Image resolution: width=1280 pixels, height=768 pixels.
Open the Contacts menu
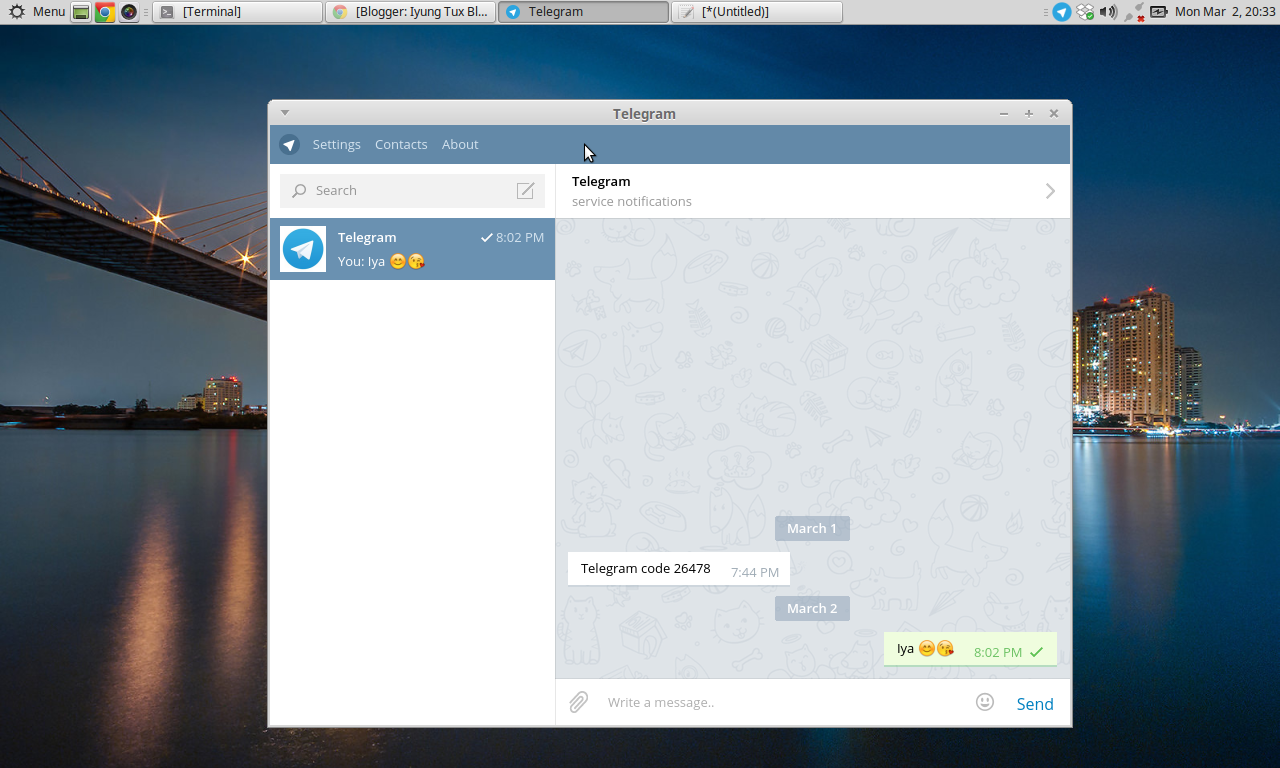401,144
